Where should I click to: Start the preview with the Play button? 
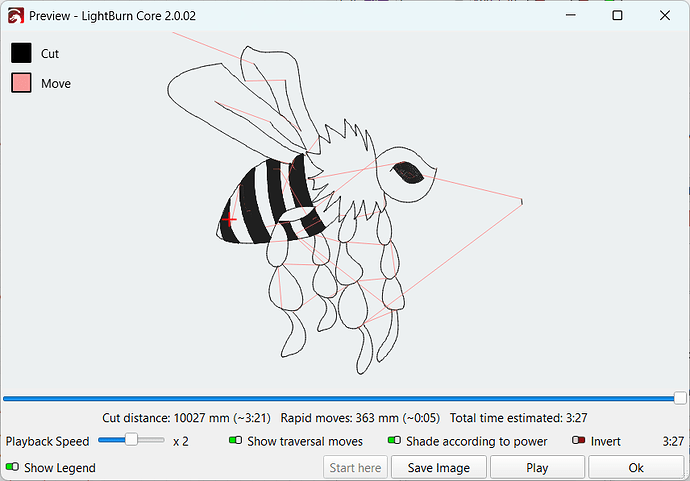pos(536,467)
